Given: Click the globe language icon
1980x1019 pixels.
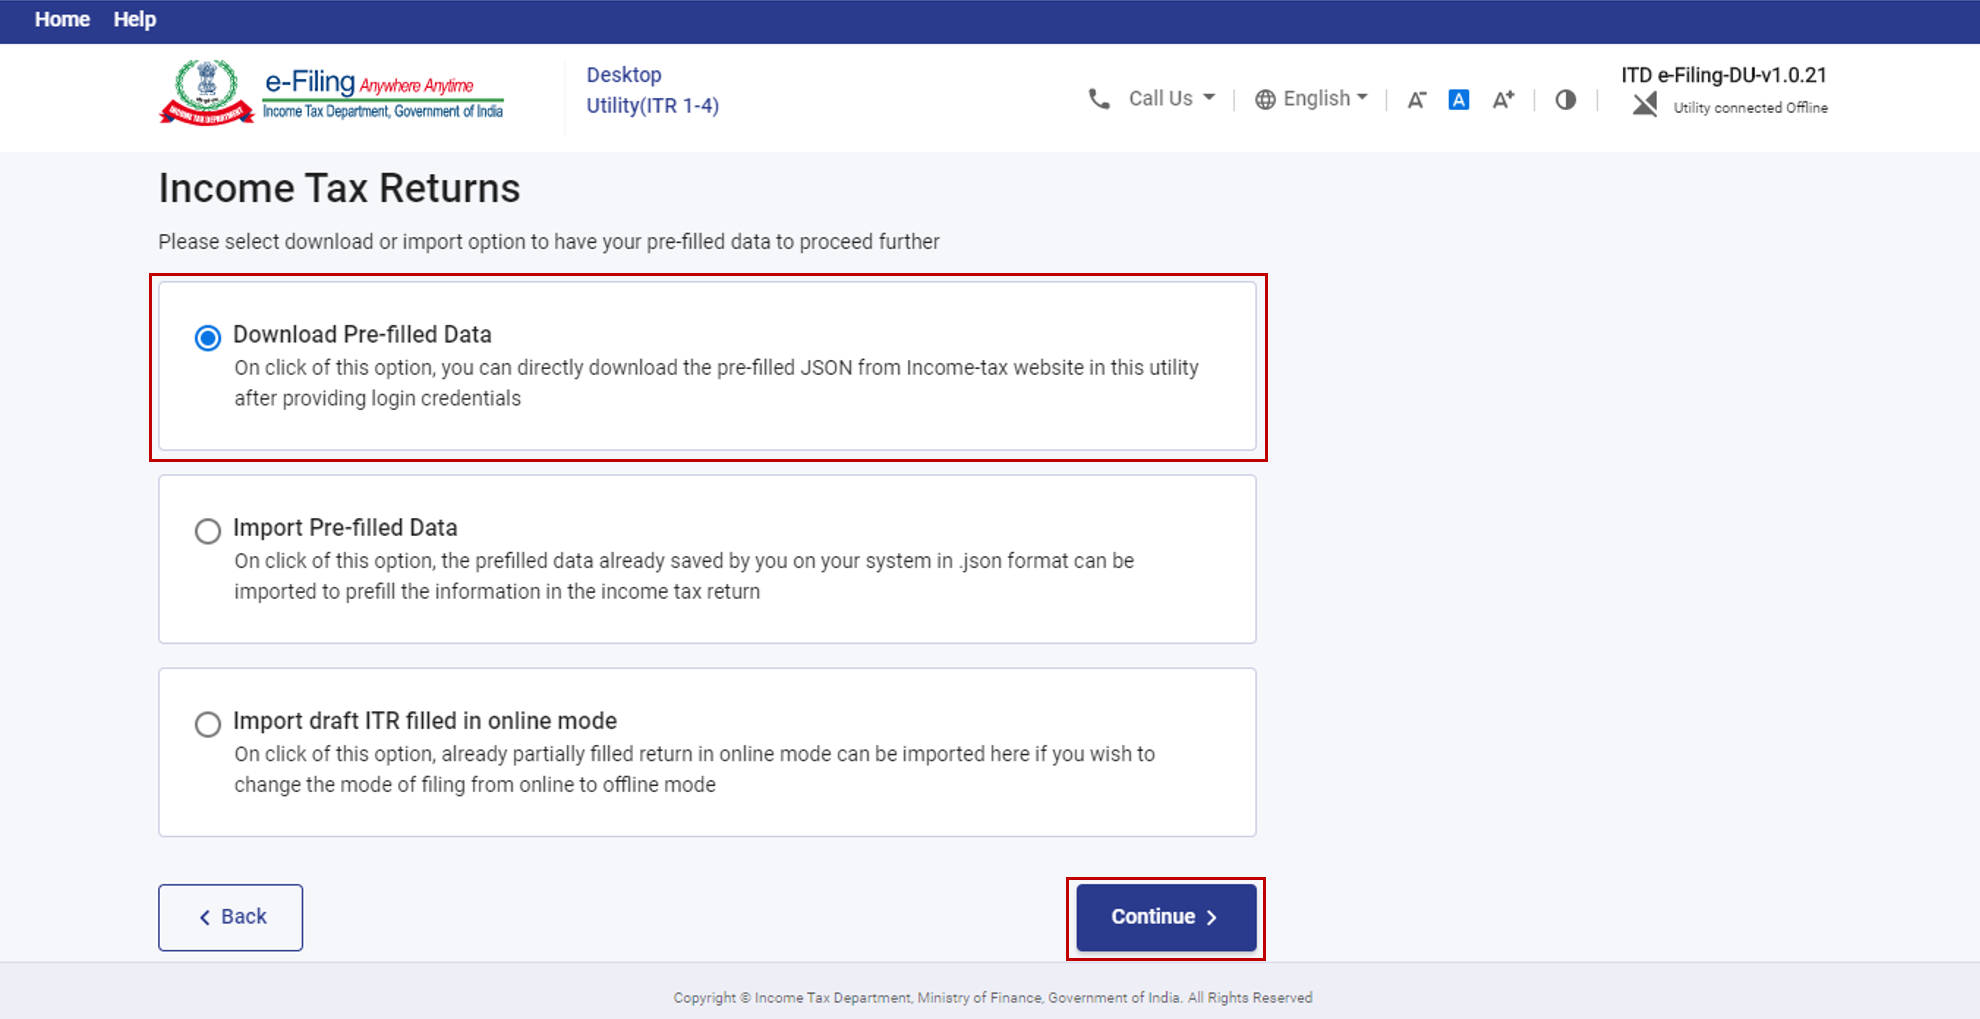Looking at the screenshot, I should coord(1265,98).
